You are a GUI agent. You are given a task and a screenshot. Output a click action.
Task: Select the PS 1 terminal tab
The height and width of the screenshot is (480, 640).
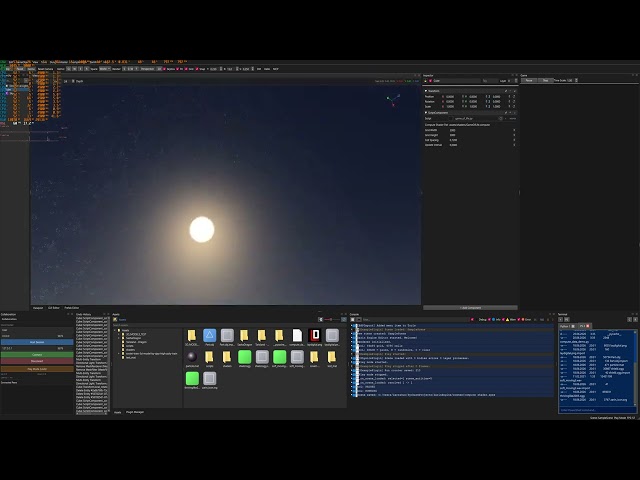click(x=582, y=326)
